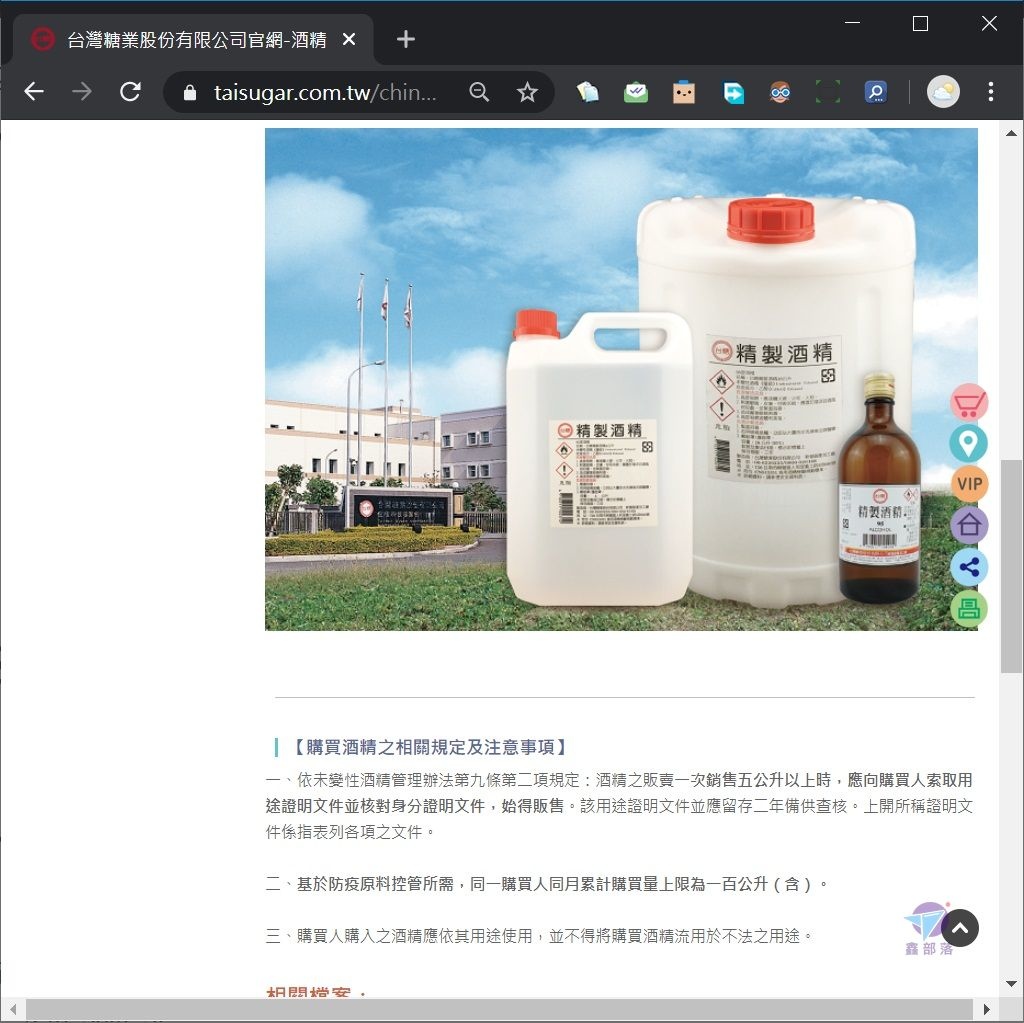This screenshot has width=1024, height=1023.
Task: Click the 精製酒精 product banner image
Action: [621, 379]
